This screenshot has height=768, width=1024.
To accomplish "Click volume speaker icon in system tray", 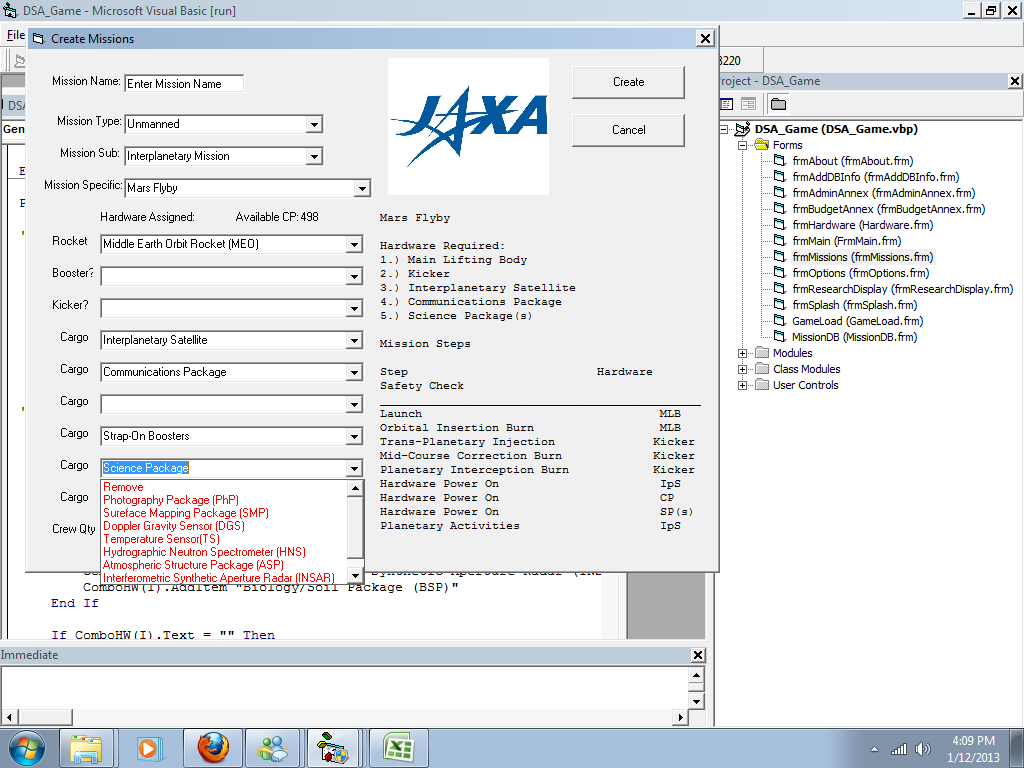I will pos(923,749).
